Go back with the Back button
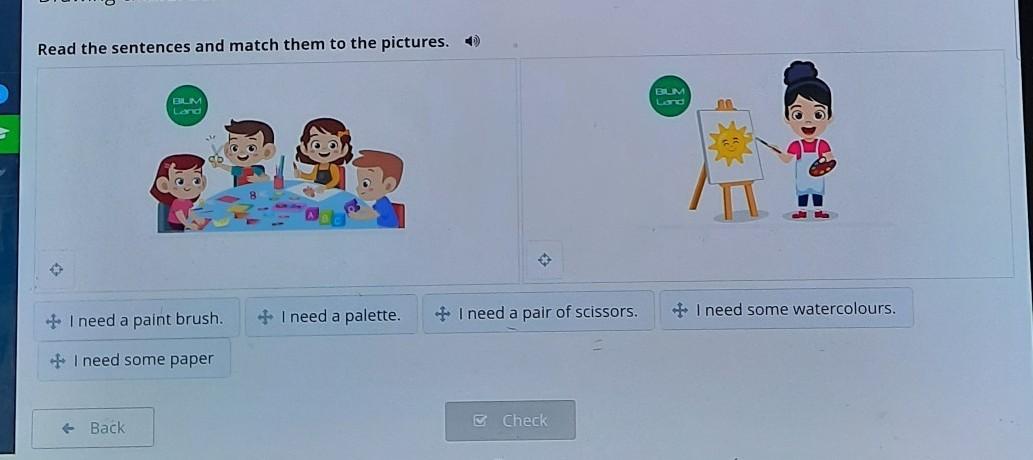Image resolution: width=1033 pixels, height=460 pixels. click(x=93, y=428)
